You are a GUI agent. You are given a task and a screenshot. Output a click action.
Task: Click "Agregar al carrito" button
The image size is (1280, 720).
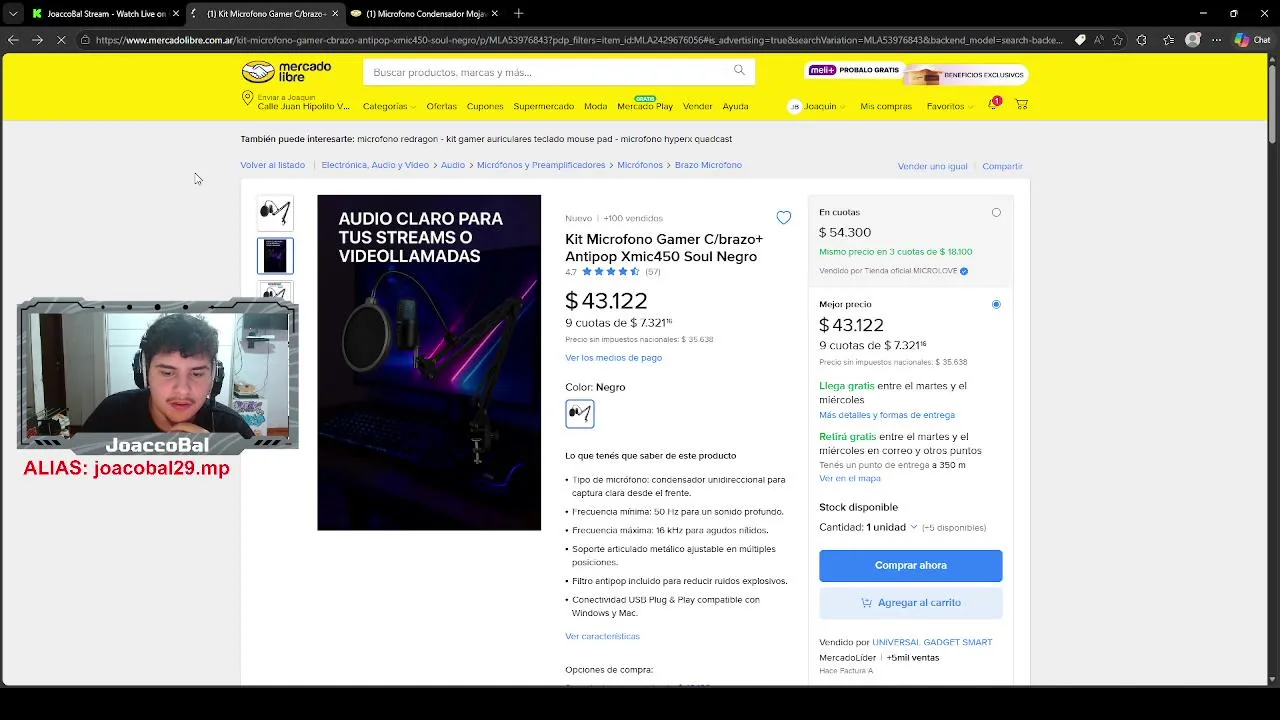coord(910,603)
